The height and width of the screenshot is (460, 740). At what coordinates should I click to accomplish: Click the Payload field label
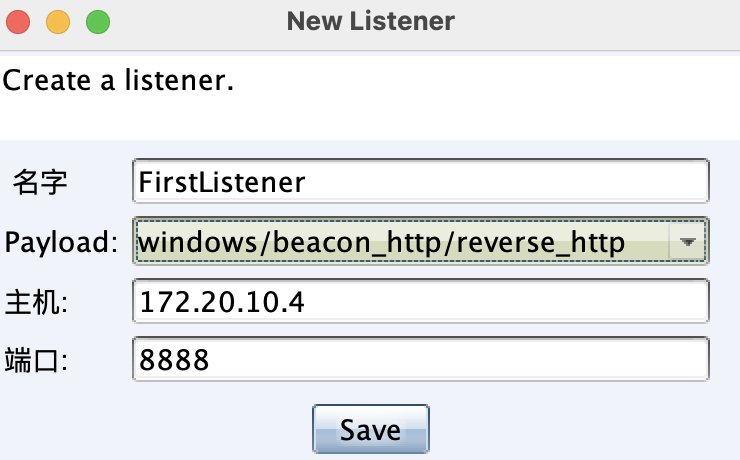(60, 241)
